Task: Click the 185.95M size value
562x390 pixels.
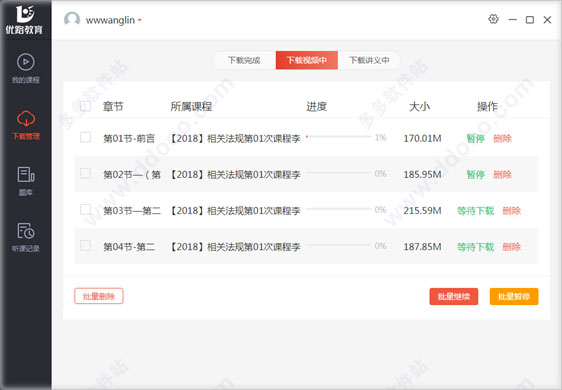Action: pos(423,175)
